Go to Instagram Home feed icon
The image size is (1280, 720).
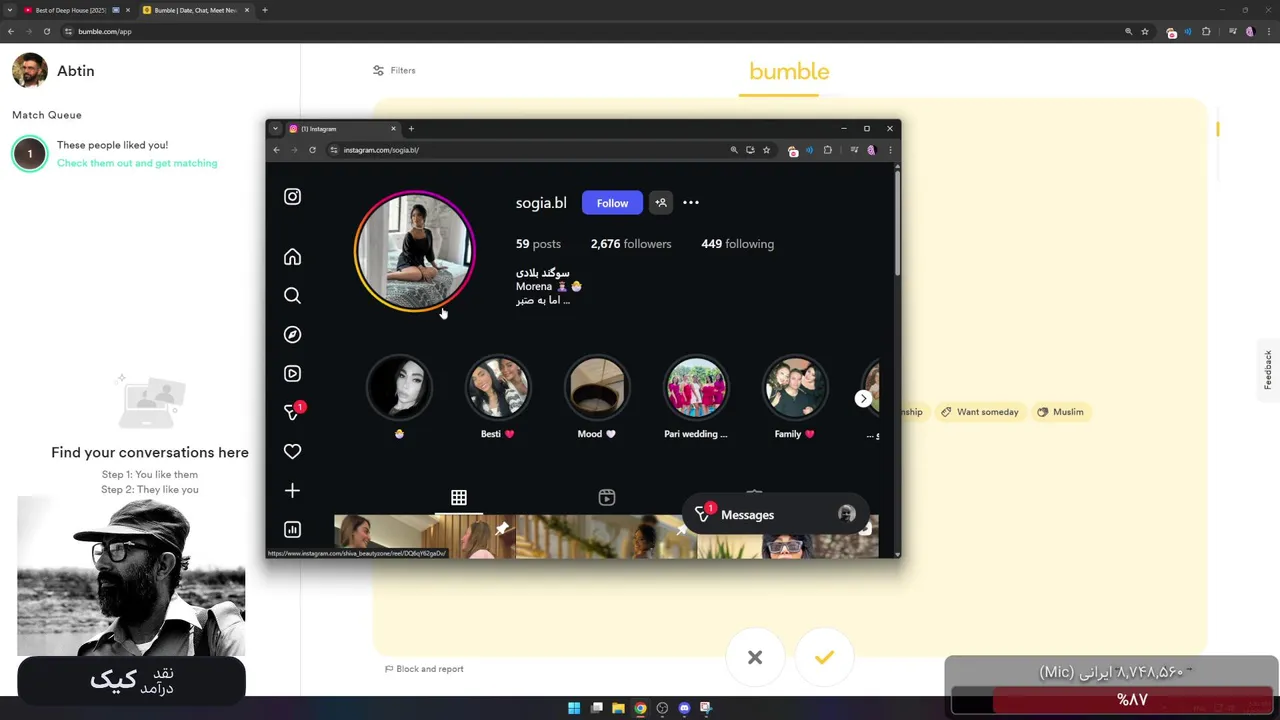point(292,257)
